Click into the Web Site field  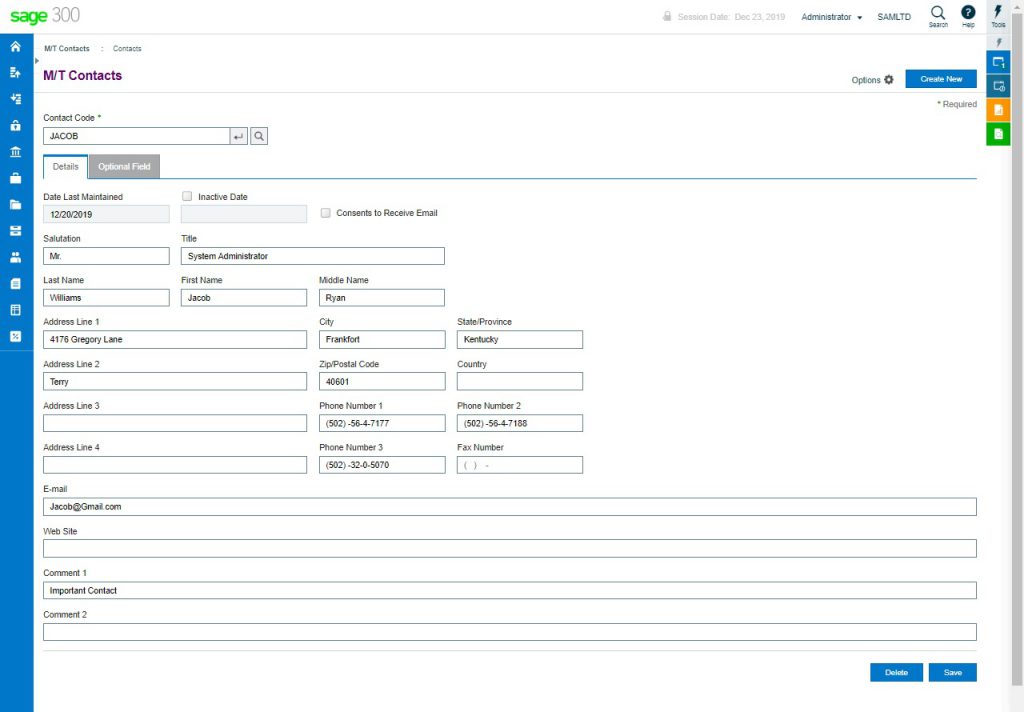click(509, 548)
